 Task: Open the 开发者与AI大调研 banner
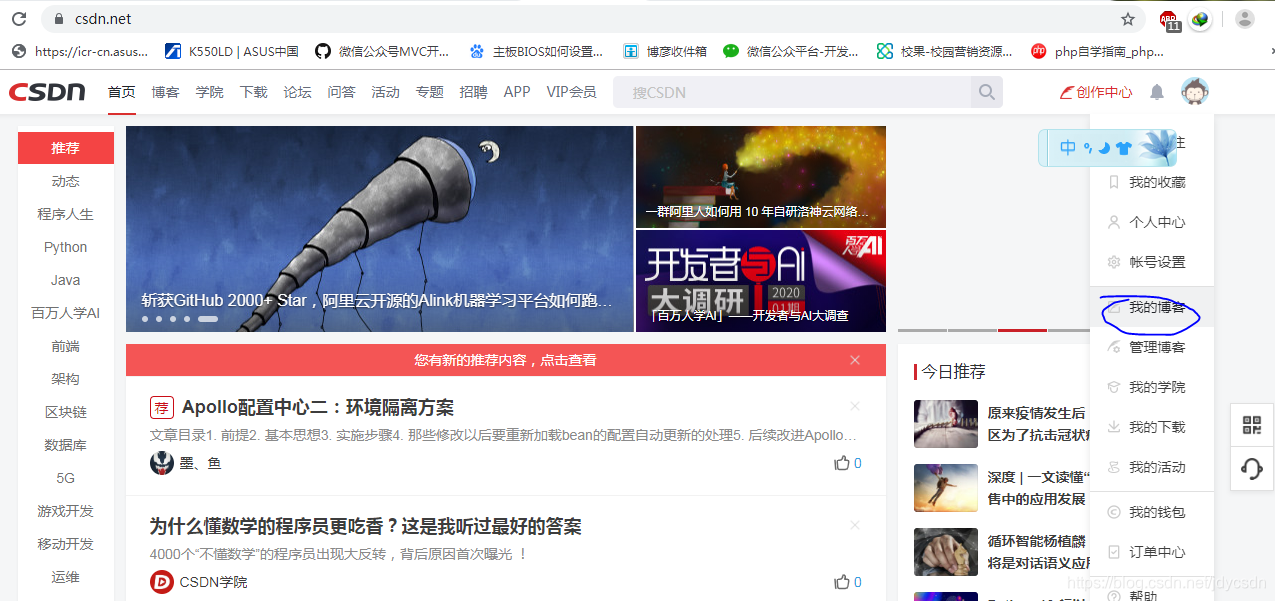click(x=761, y=281)
